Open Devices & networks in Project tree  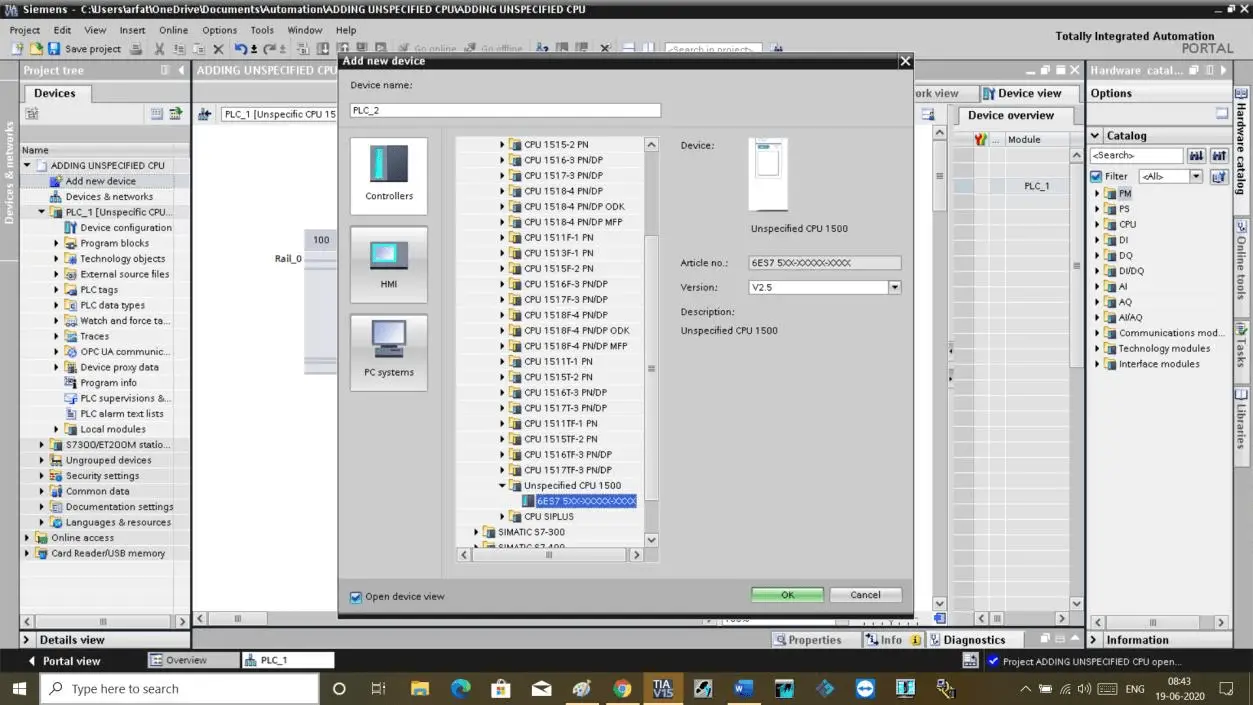click(109, 196)
